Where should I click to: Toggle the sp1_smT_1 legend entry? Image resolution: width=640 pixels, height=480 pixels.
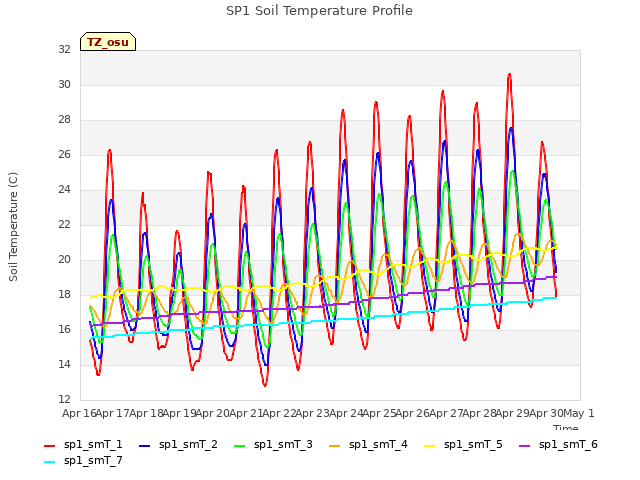(x=83, y=444)
